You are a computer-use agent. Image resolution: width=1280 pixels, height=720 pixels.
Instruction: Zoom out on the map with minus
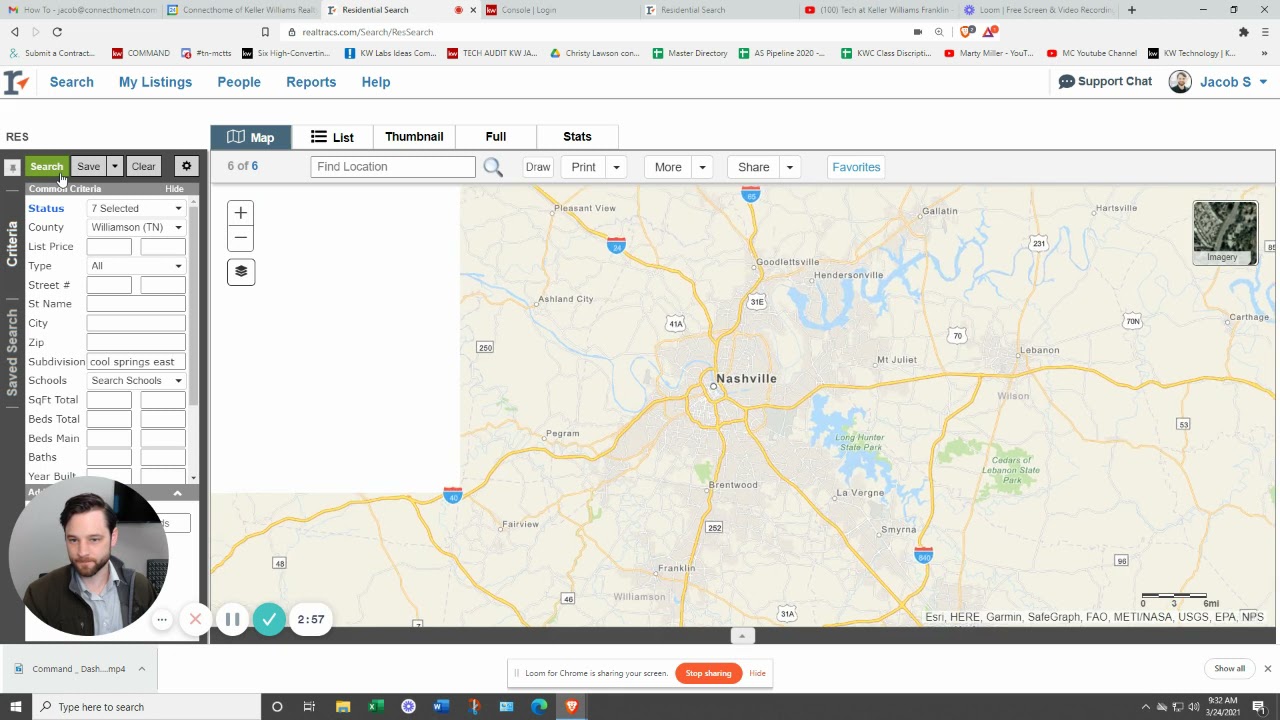[240, 238]
